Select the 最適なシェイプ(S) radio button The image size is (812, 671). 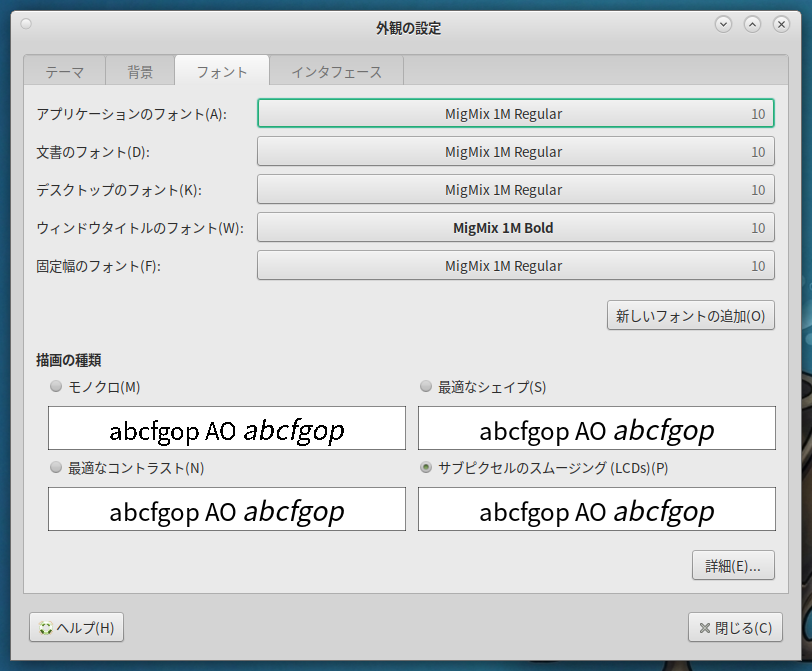(426, 386)
